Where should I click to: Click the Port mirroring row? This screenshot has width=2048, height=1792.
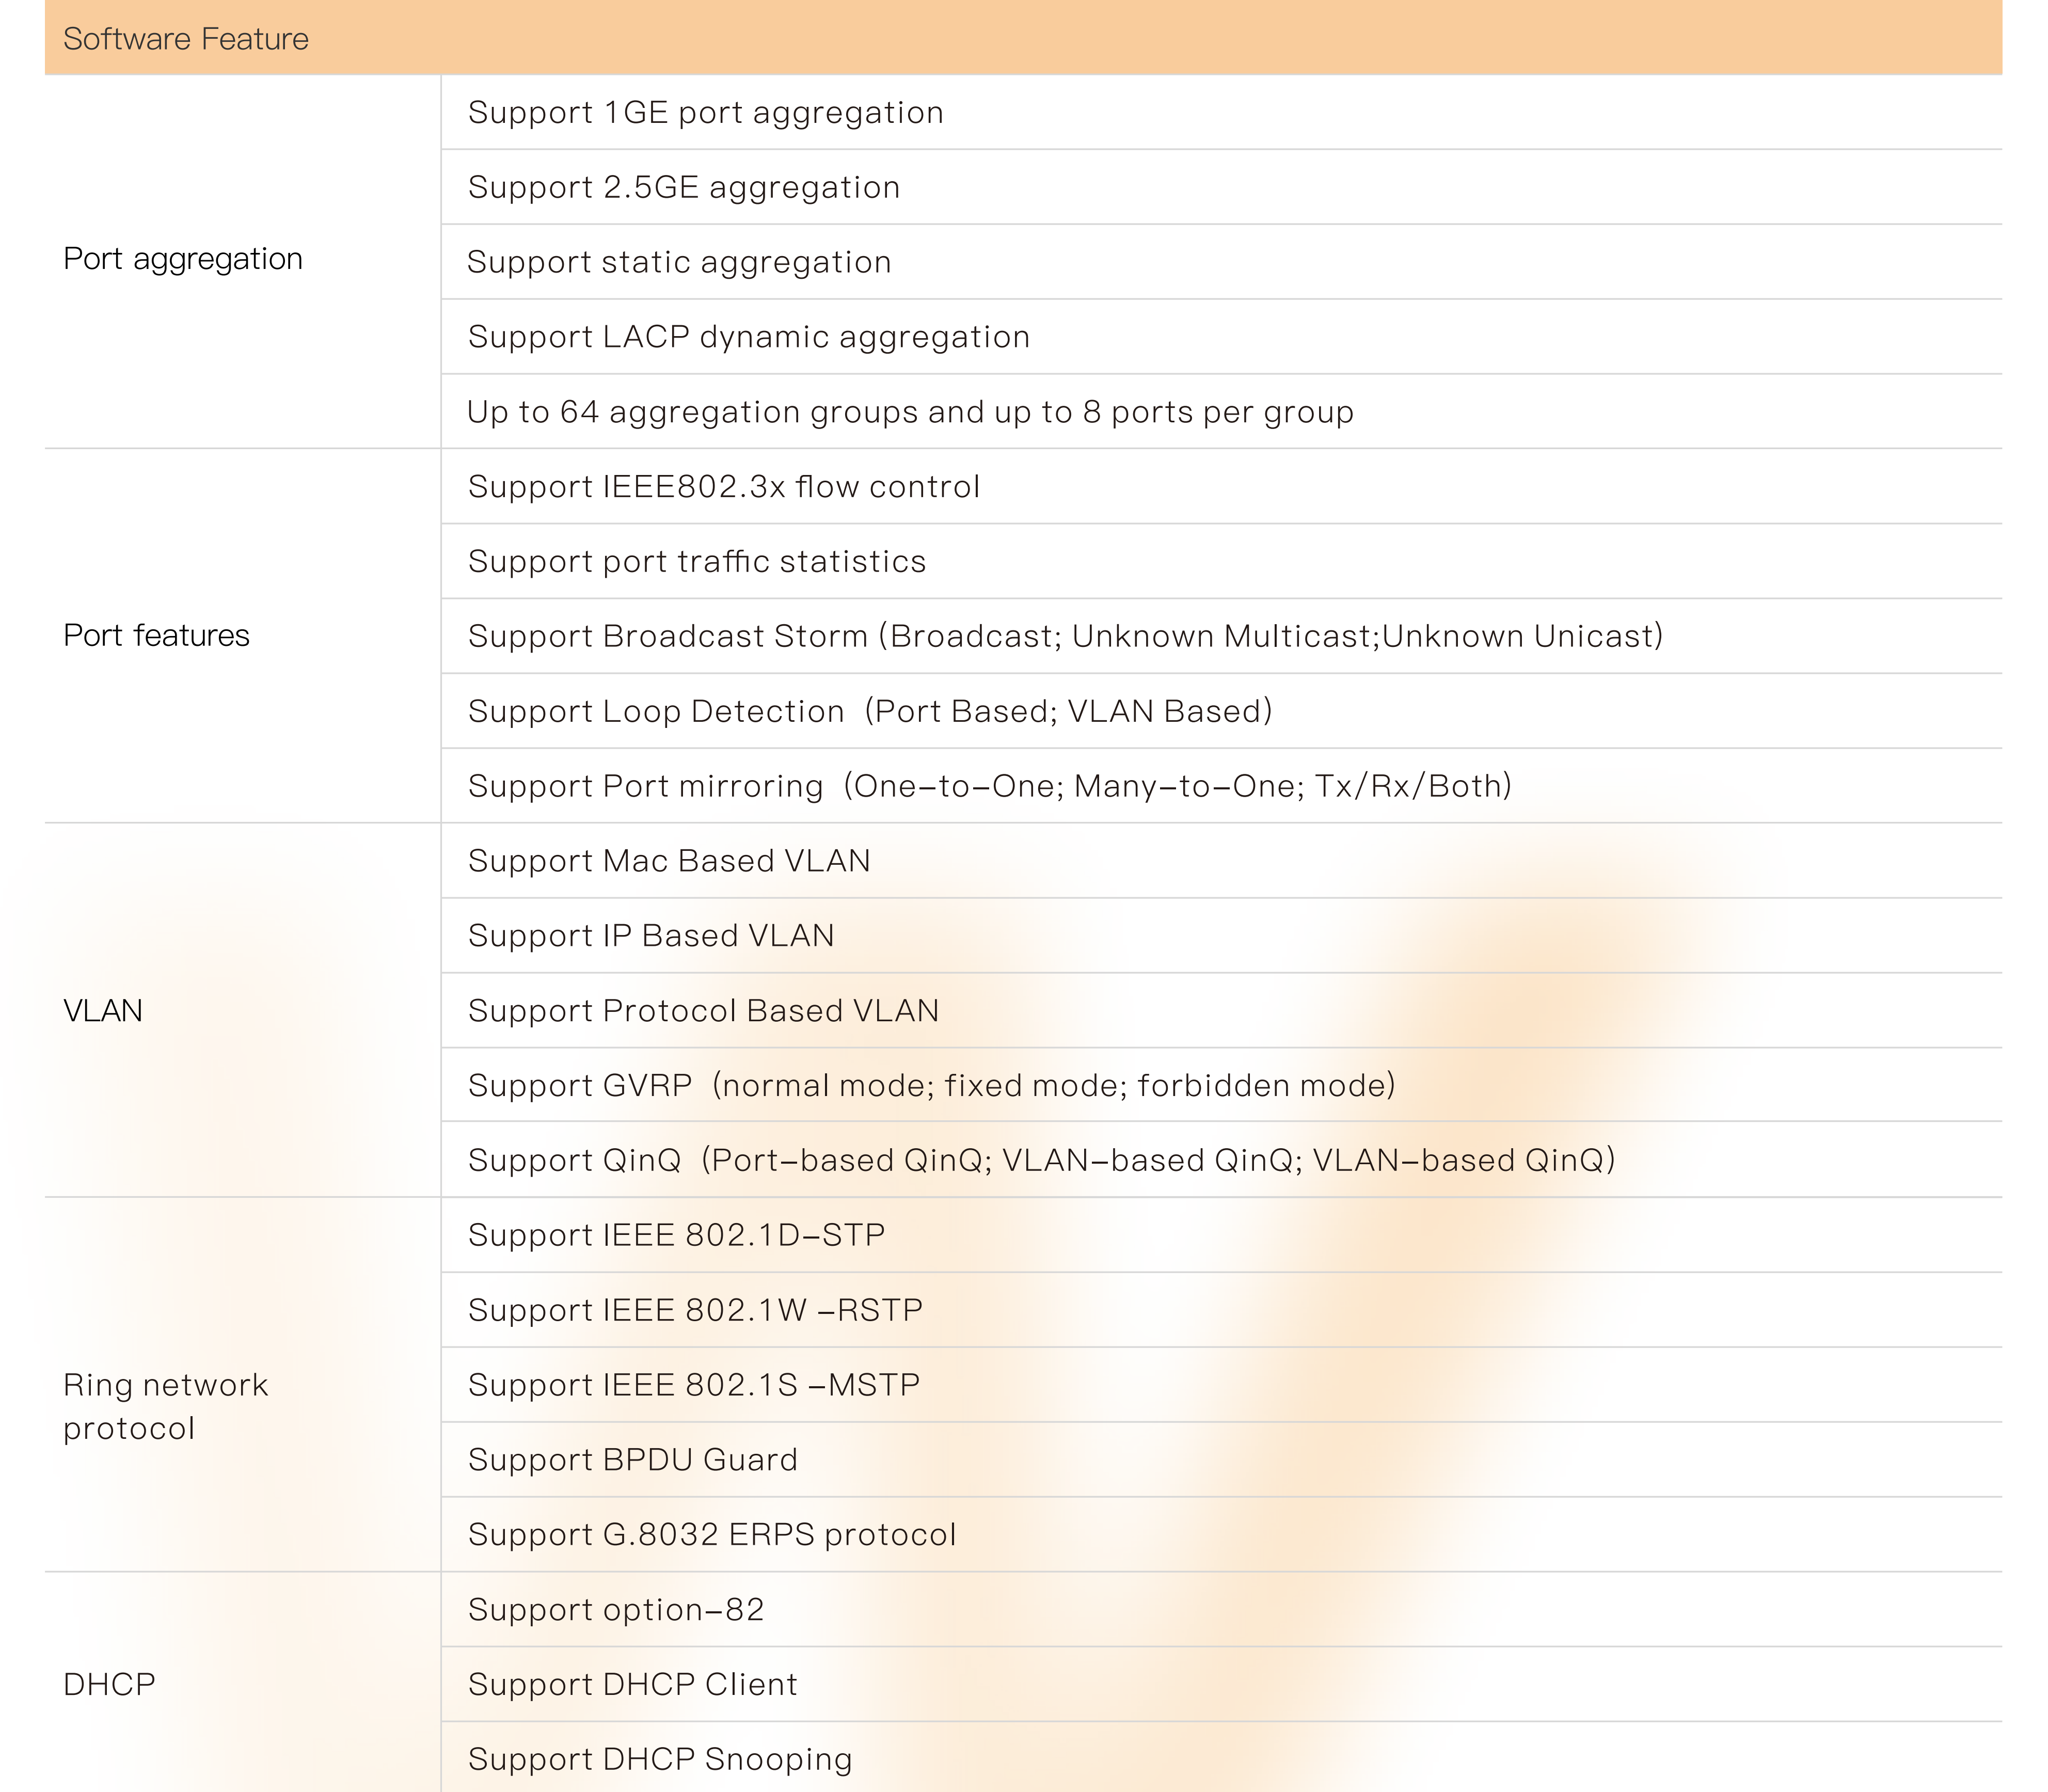[989, 786]
